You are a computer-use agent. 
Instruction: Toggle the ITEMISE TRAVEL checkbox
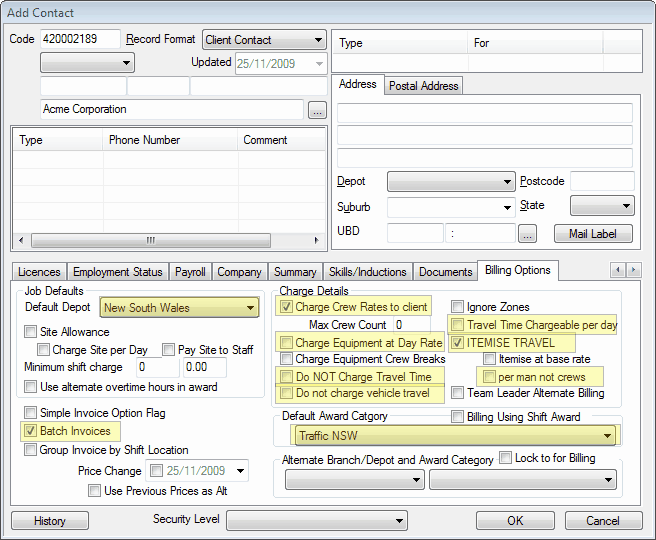click(x=459, y=343)
